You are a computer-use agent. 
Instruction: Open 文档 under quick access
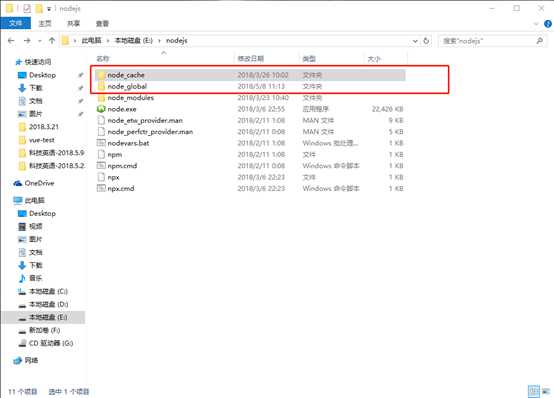pos(36,101)
